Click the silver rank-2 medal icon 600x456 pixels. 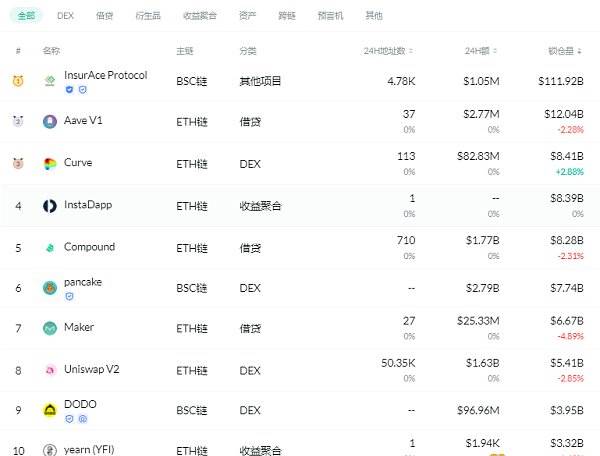[18, 121]
